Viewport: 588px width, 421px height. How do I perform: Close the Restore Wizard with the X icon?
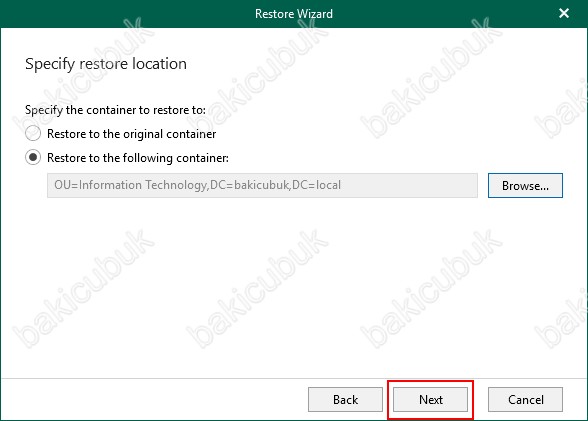(x=564, y=13)
